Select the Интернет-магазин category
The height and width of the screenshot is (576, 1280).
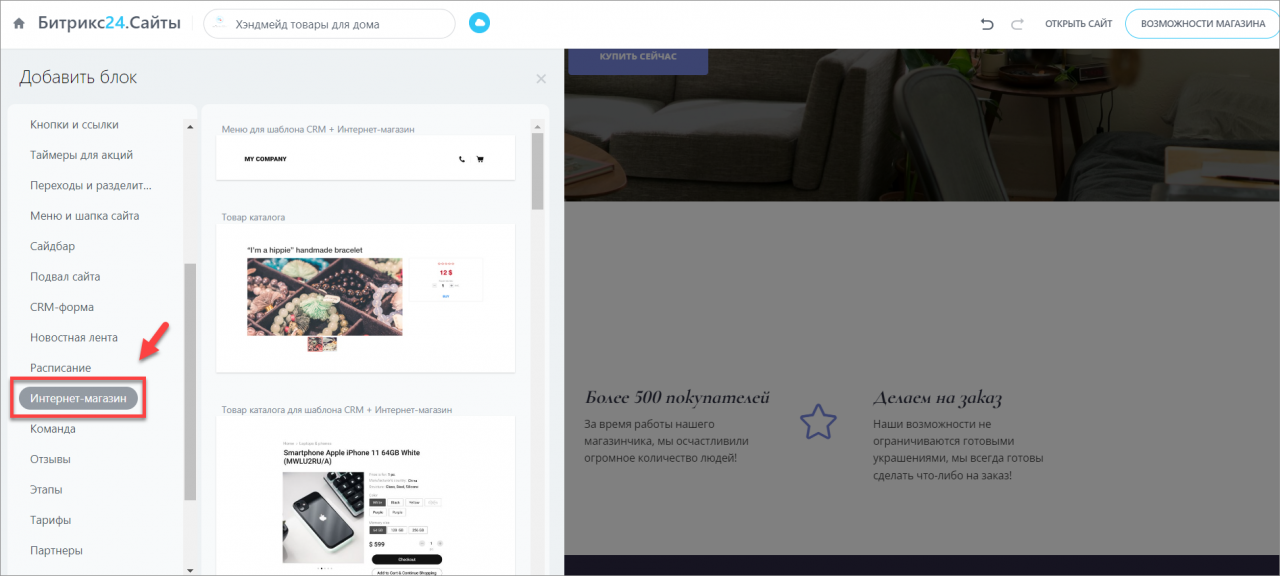coord(78,398)
